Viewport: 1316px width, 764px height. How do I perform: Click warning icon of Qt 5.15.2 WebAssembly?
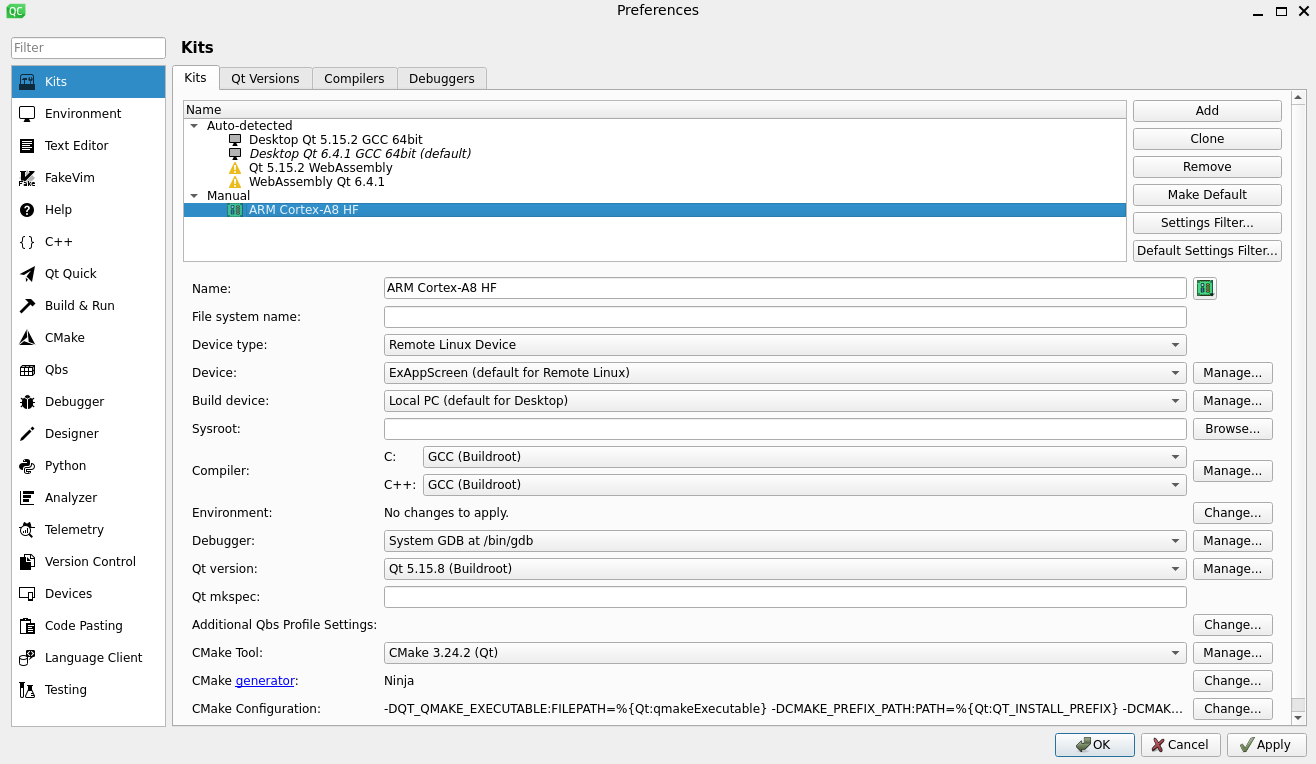point(235,168)
